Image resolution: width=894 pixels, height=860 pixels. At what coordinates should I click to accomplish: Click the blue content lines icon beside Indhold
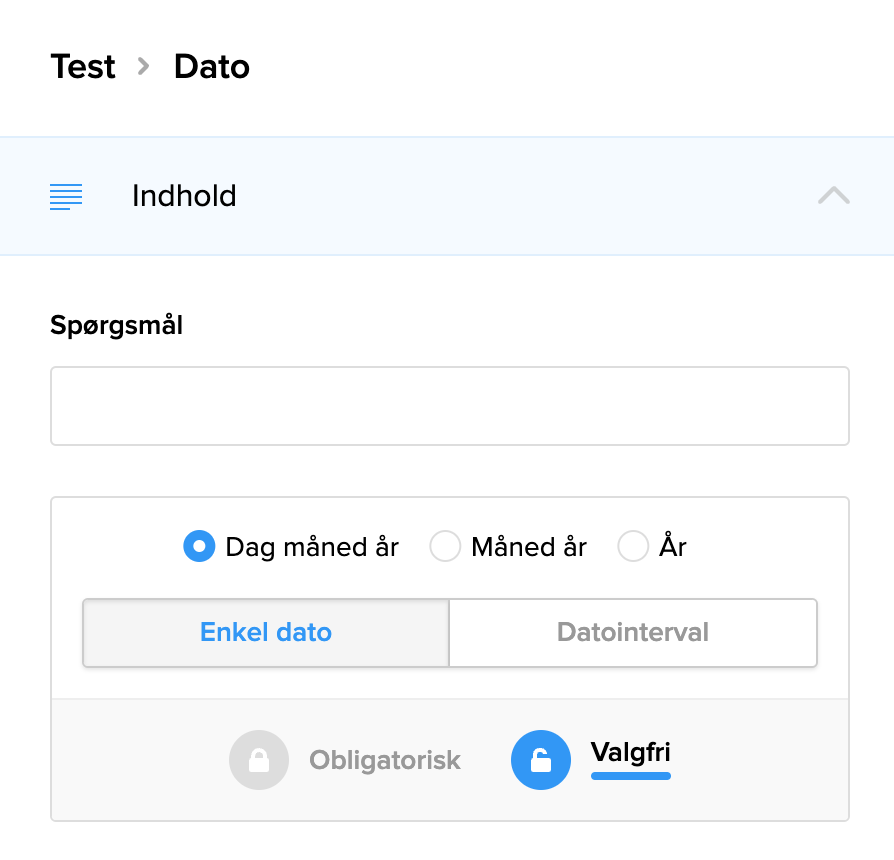pyautogui.click(x=65, y=196)
